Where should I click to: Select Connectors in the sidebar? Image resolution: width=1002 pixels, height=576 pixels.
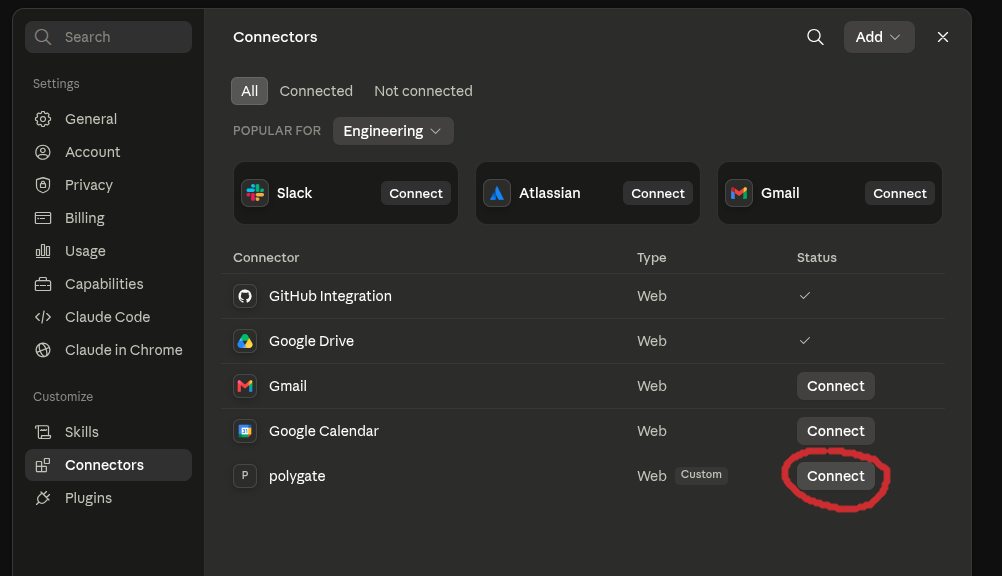coord(108,465)
